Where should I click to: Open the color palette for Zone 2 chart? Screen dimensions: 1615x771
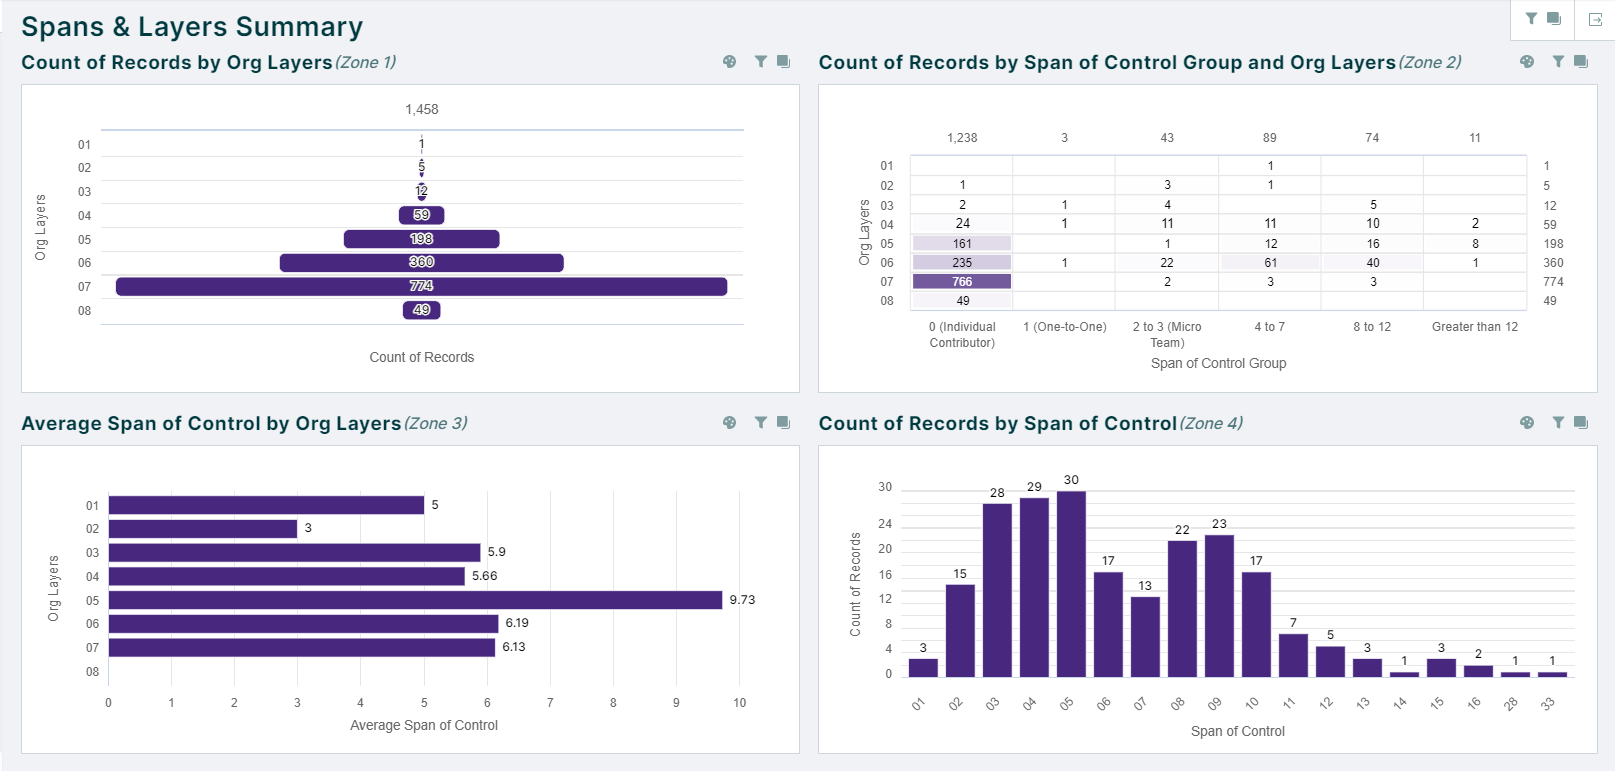tap(1527, 62)
